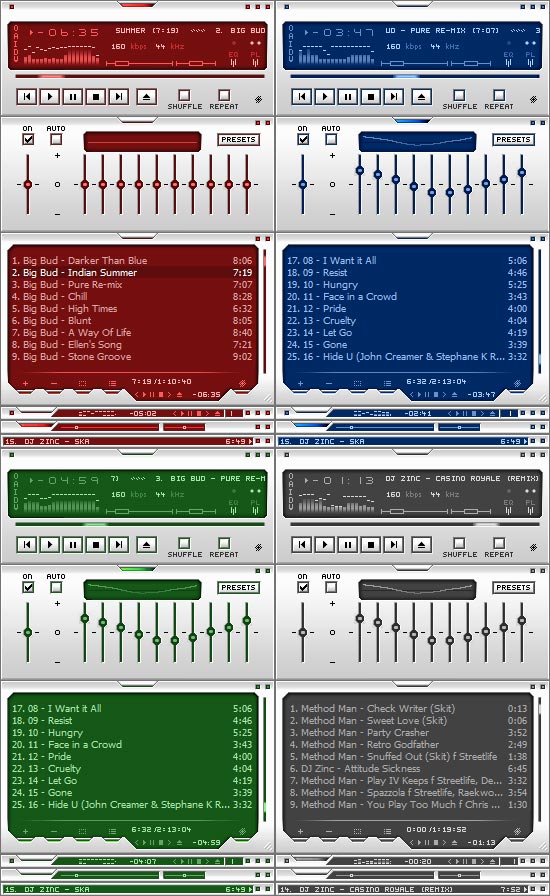This screenshot has height=896, width=550.
Task: Open PRESETS in the gray equalizer
Action: [513, 587]
